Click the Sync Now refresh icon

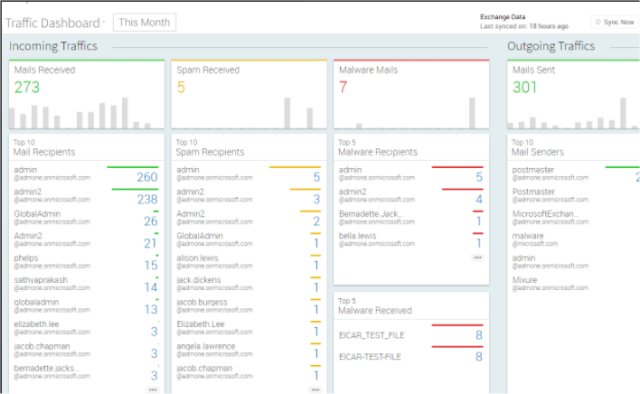598,22
